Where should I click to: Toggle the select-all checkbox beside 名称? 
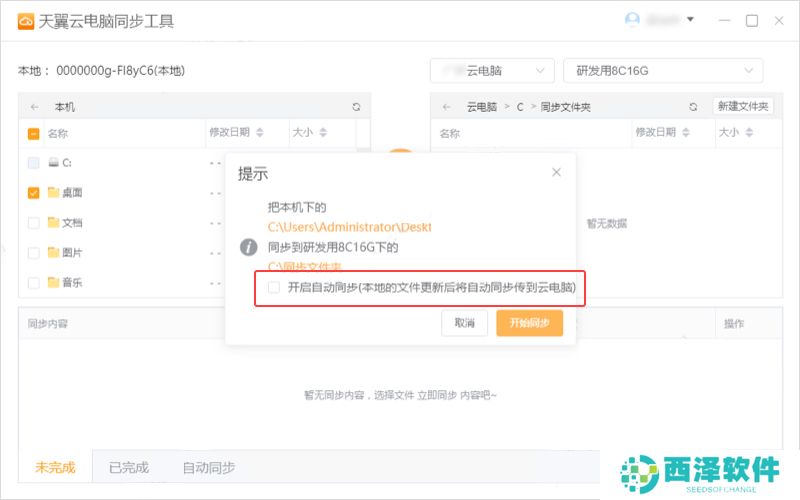(x=33, y=134)
